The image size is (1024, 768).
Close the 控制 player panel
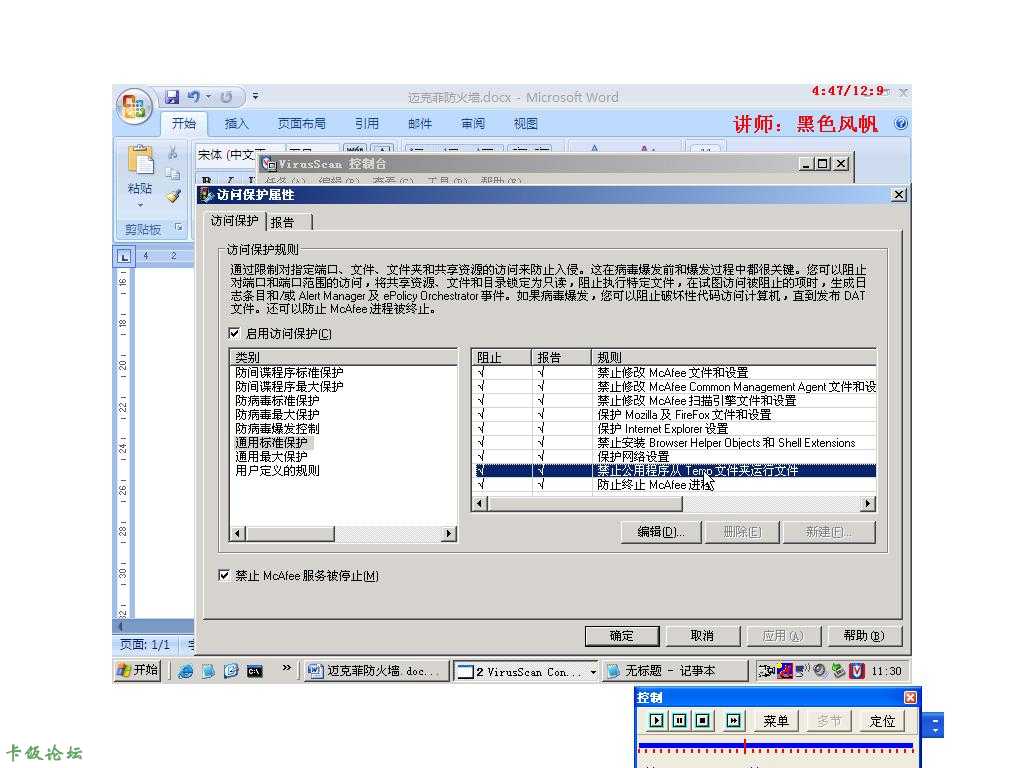(x=910, y=697)
